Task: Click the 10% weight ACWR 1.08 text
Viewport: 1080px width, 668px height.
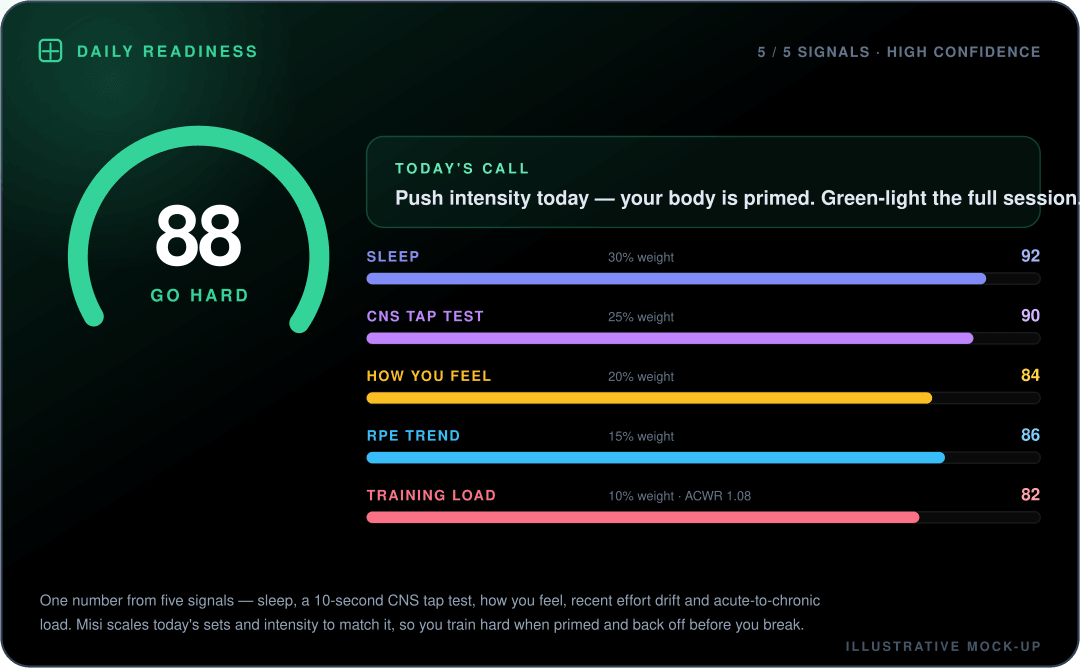Action: pos(679,496)
